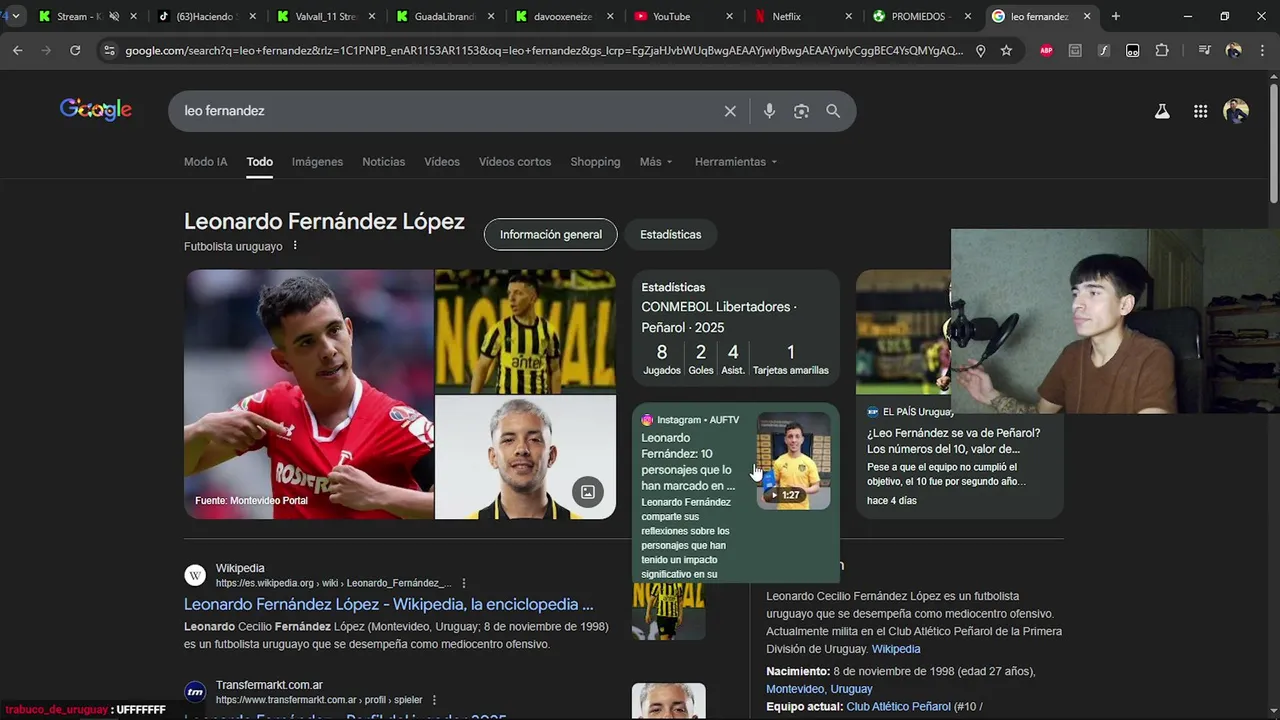The width and height of the screenshot is (1280, 720).
Task: Expand the Más dropdown
Action: click(656, 162)
